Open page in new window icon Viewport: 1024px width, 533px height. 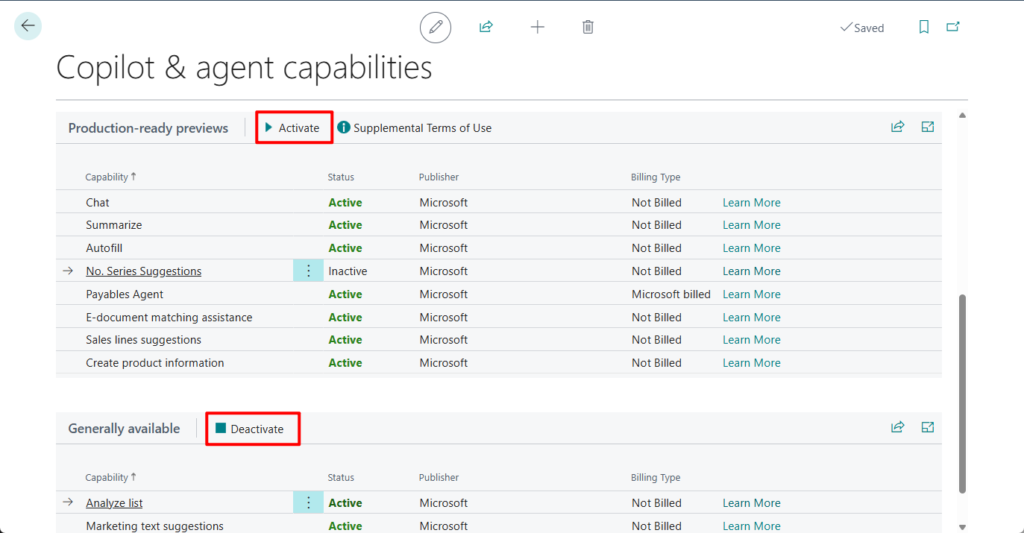[x=953, y=27]
